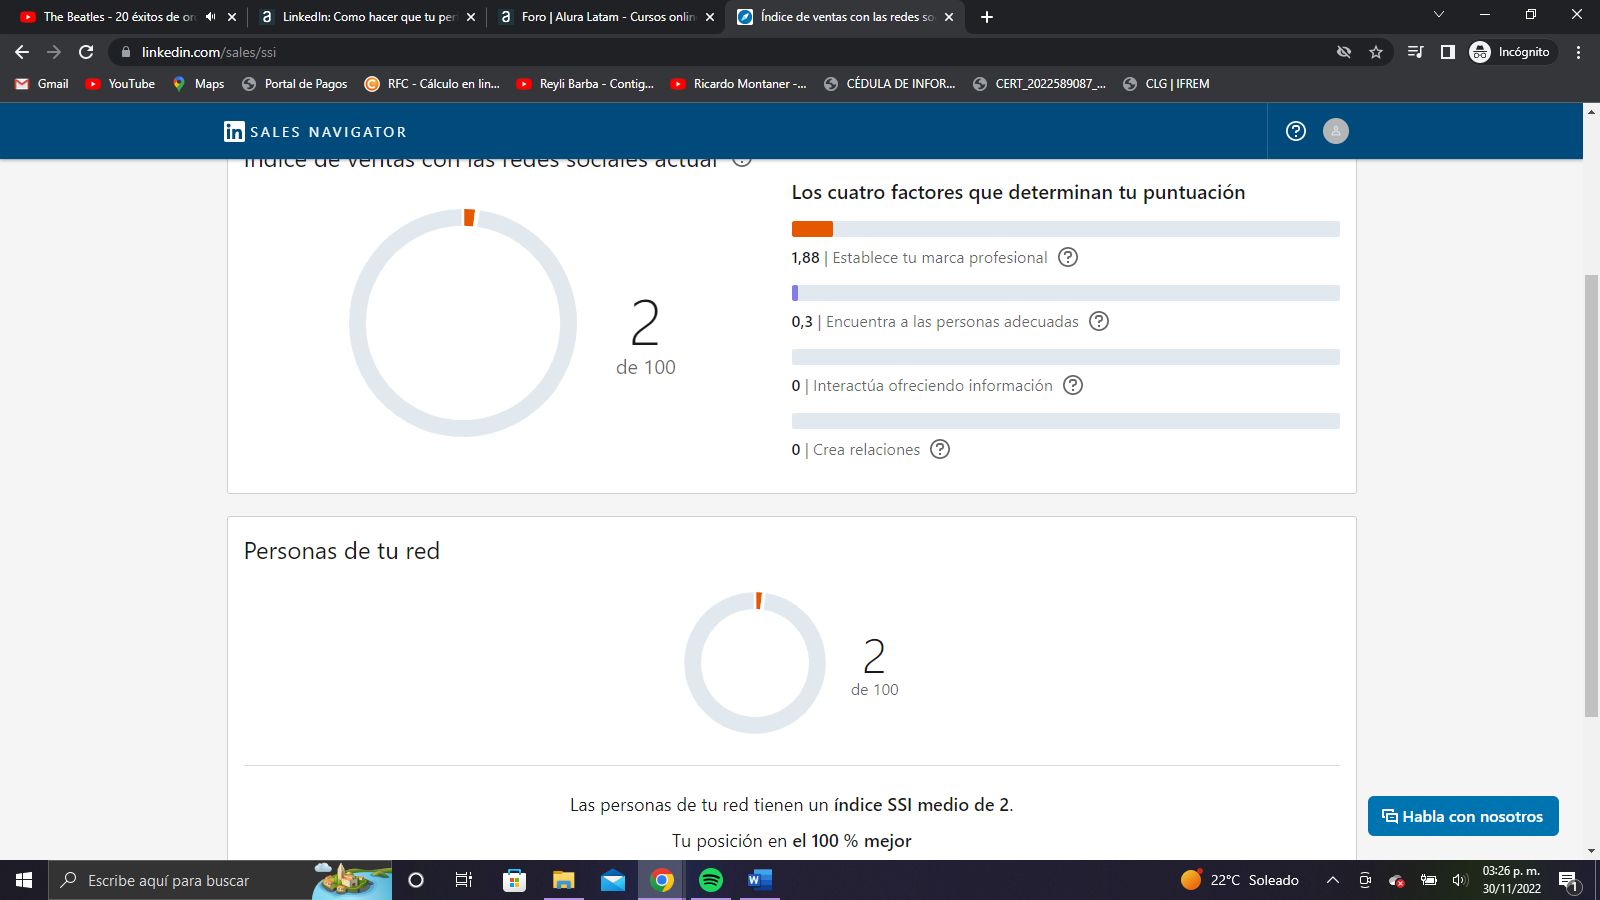Expand hidden system tray icons

pyautogui.click(x=1333, y=880)
